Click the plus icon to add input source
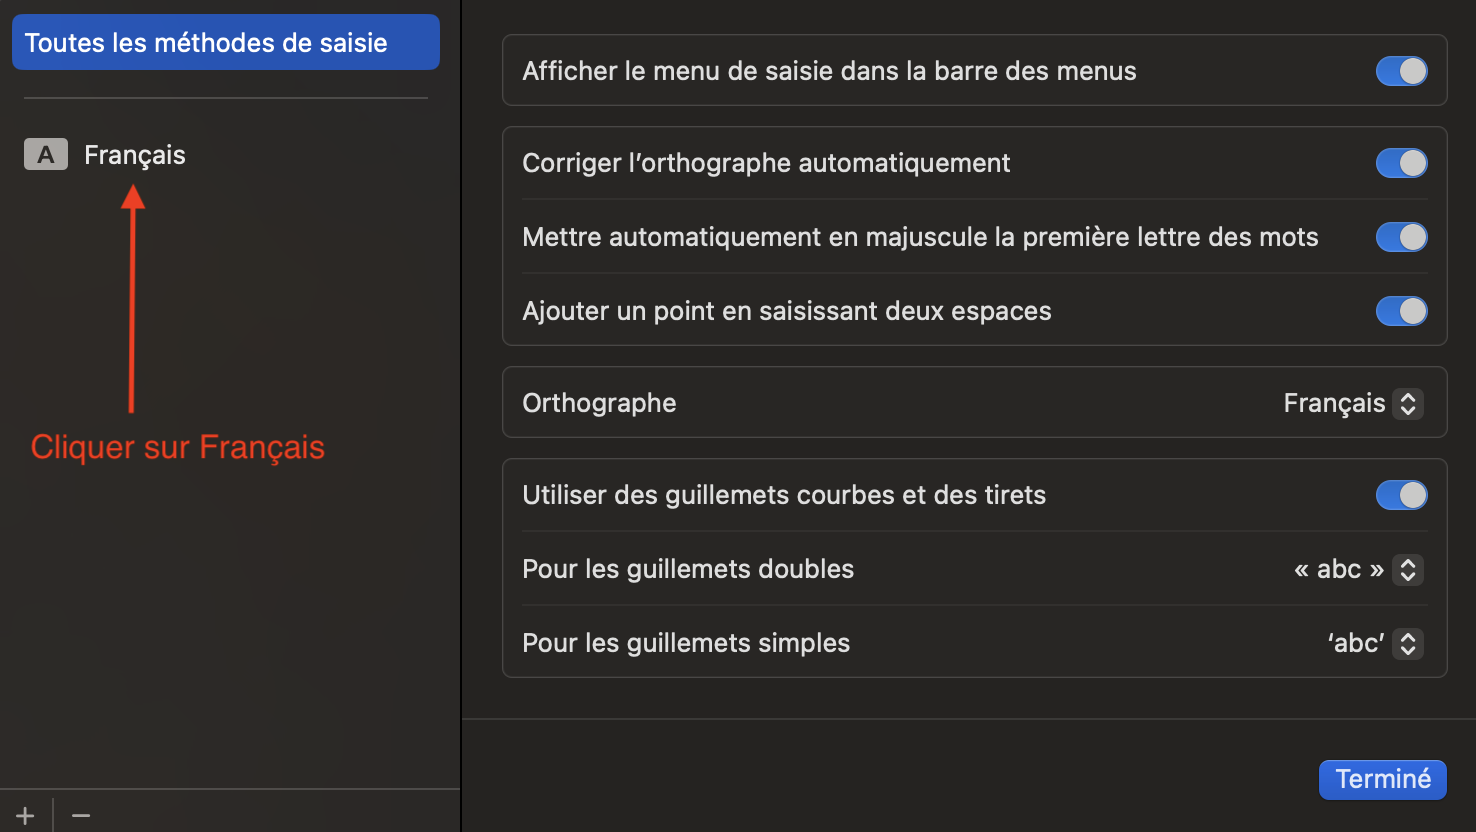1476x832 pixels. point(25,815)
